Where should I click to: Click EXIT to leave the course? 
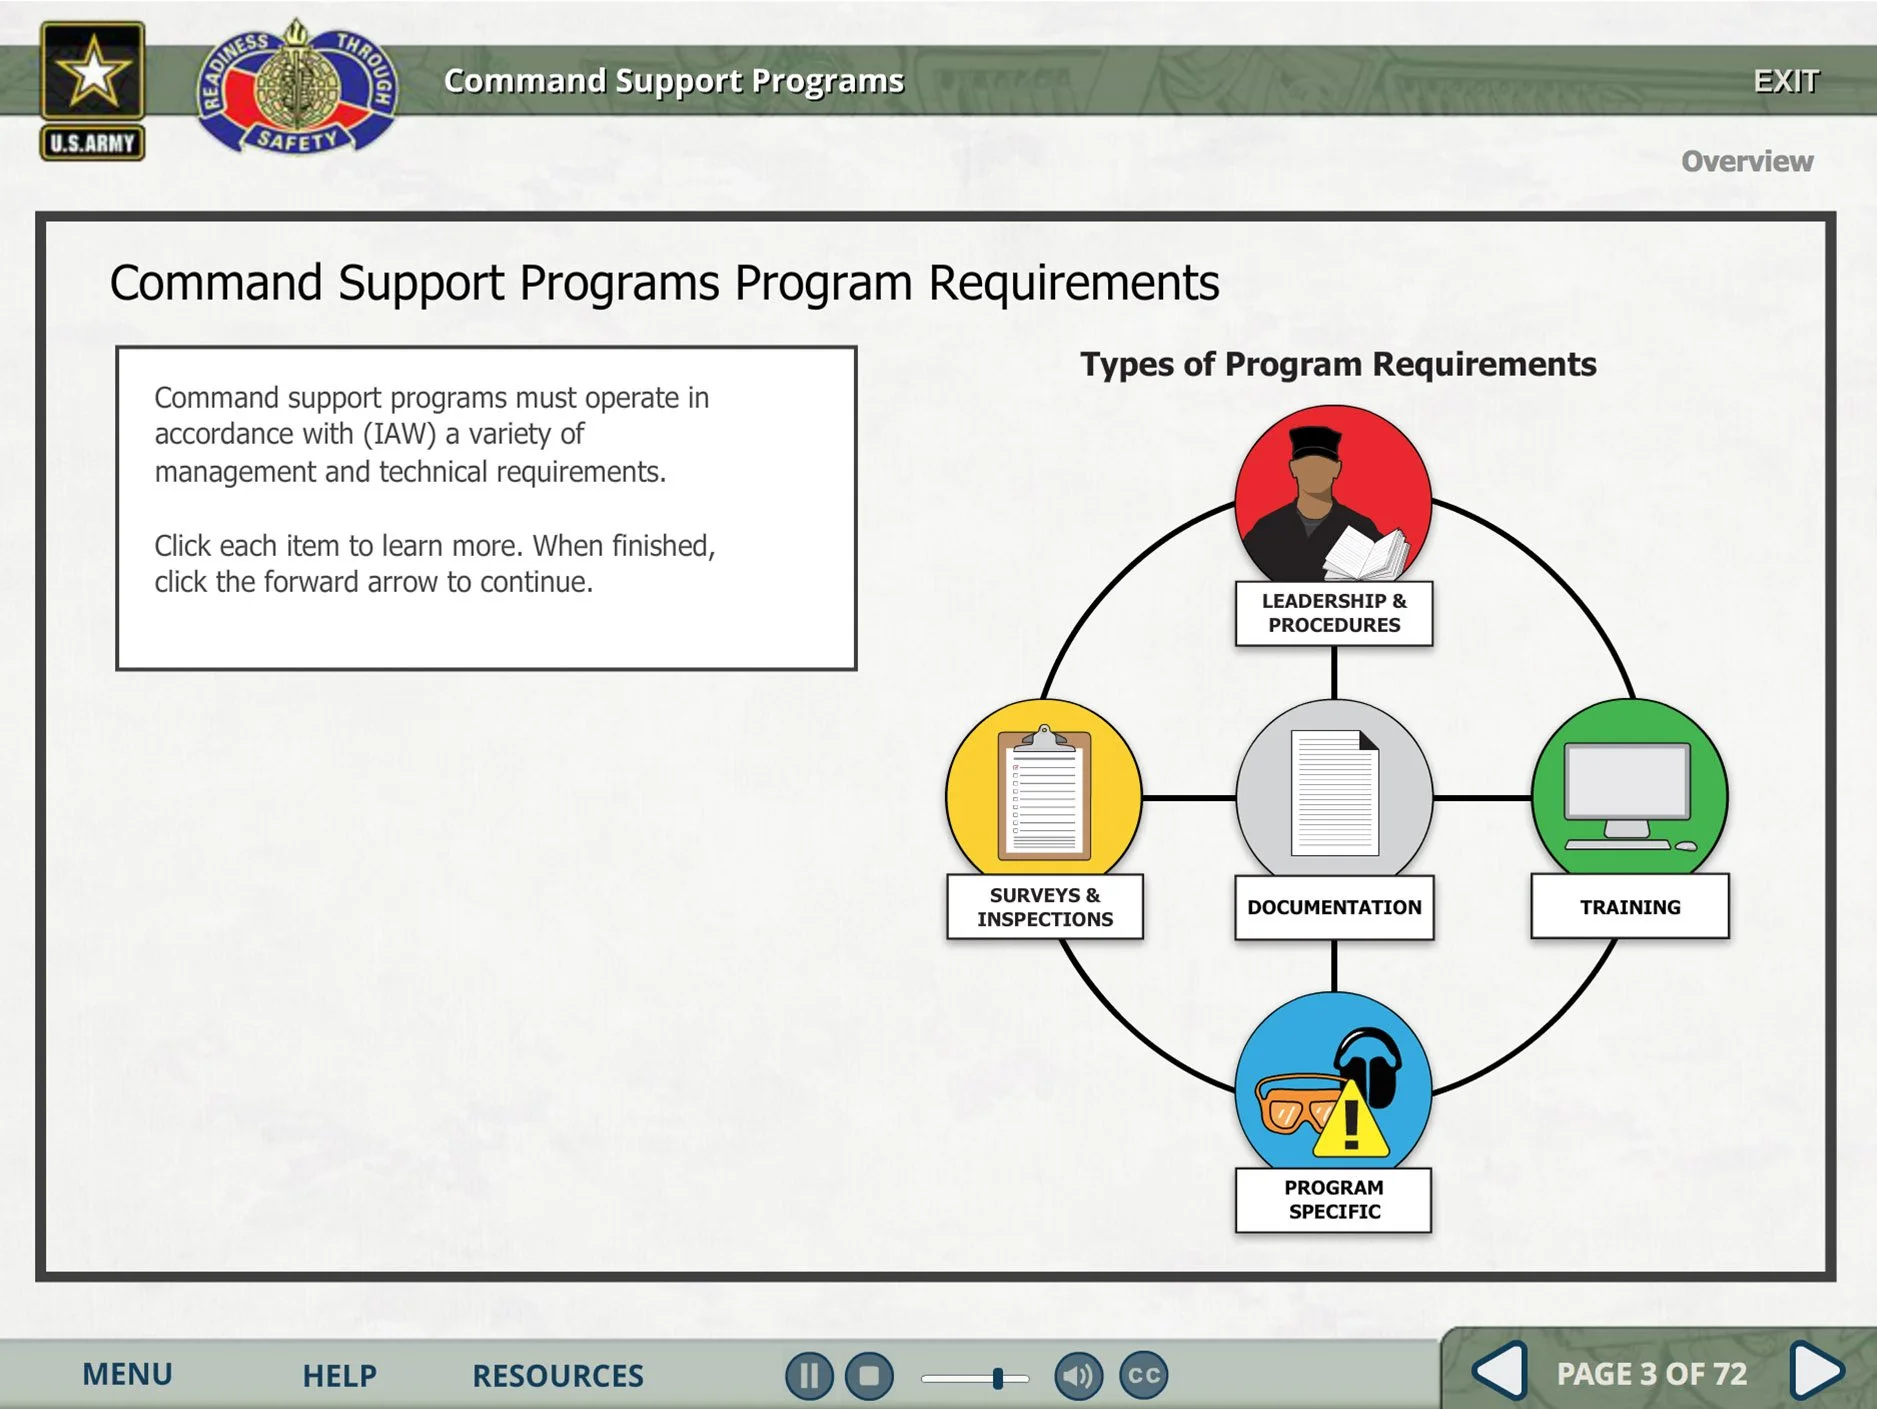click(1786, 81)
